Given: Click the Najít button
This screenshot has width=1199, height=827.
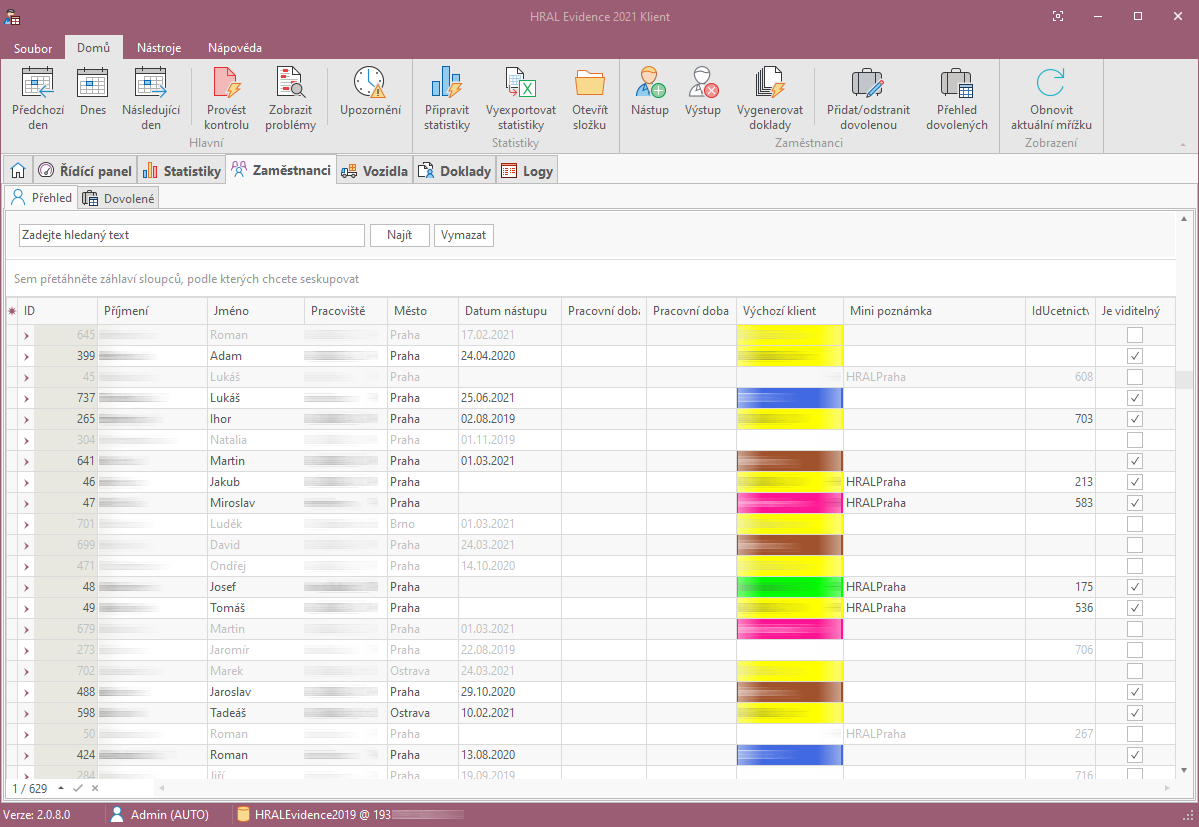Looking at the screenshot, I should tap(399, 235).
